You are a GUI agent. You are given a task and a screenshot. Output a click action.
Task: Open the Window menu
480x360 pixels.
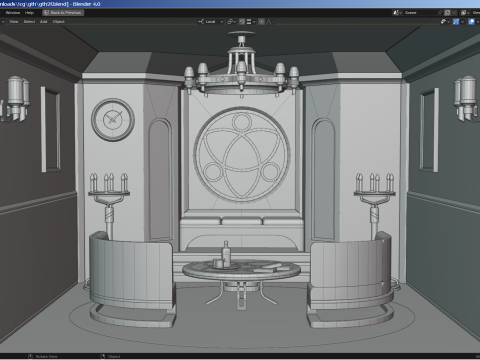pos(13,13)
